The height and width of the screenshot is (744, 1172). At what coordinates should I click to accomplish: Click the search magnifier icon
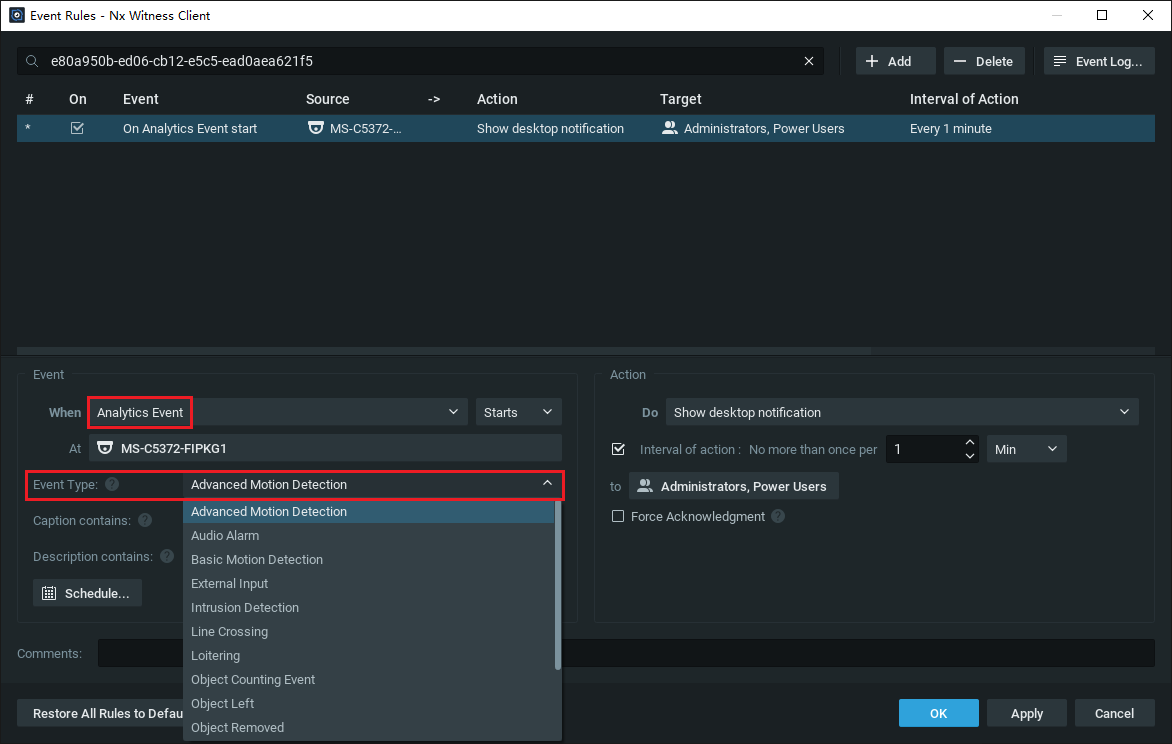coord(32,61)
